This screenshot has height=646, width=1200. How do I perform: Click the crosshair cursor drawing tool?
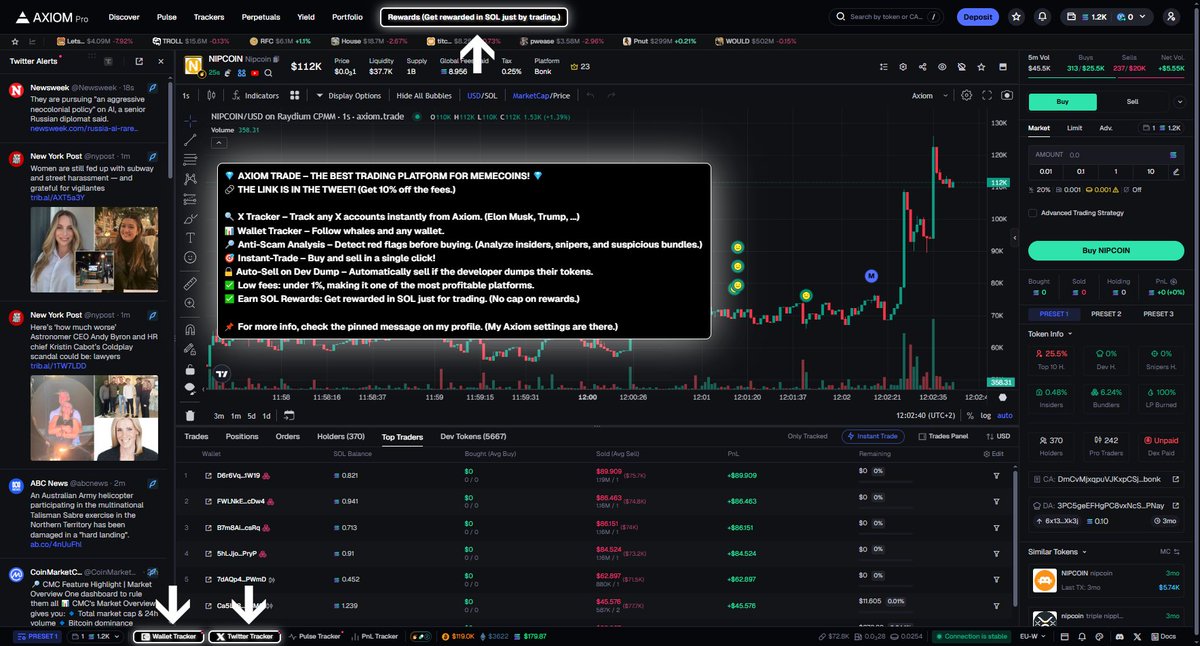click(x=190, y=119)
